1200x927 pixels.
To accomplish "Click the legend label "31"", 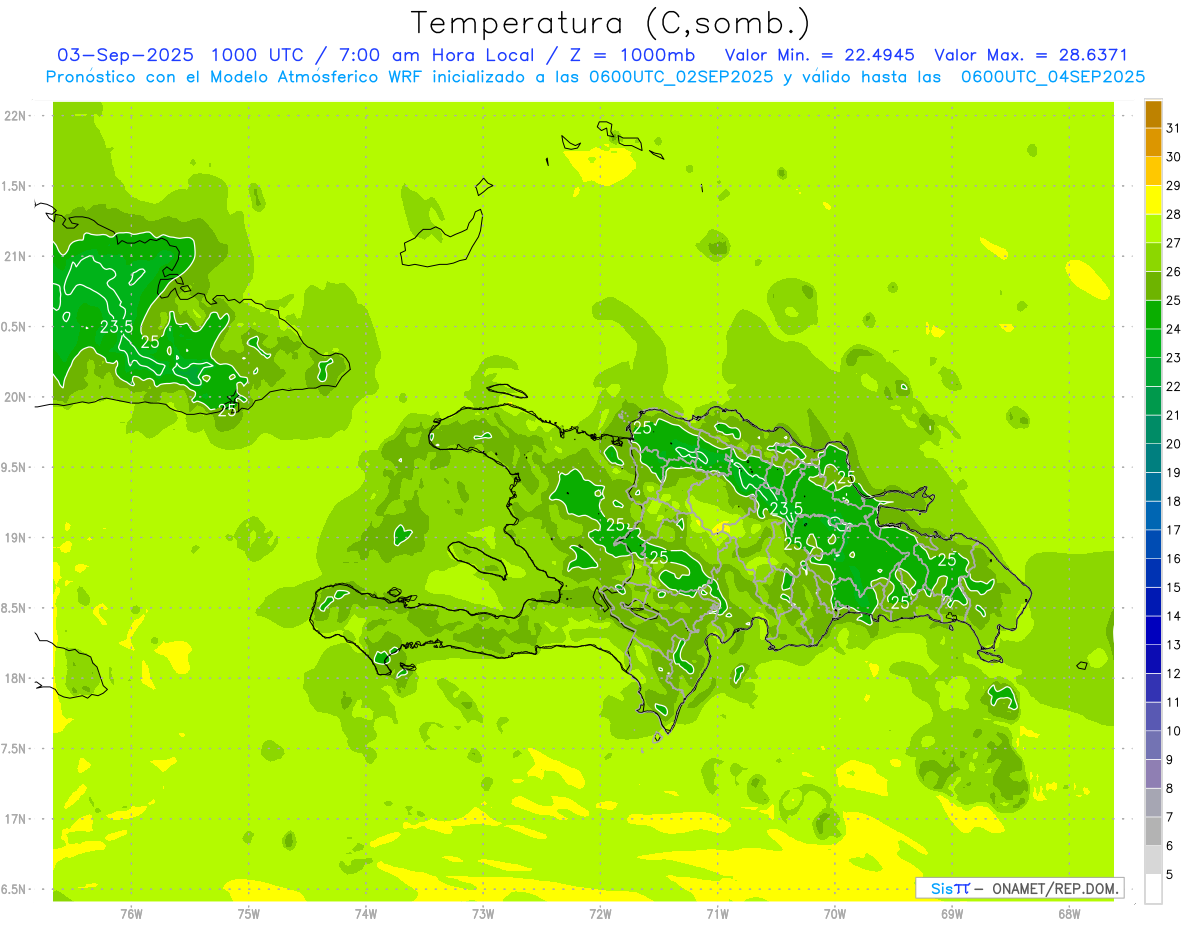I will [1173, 128].
